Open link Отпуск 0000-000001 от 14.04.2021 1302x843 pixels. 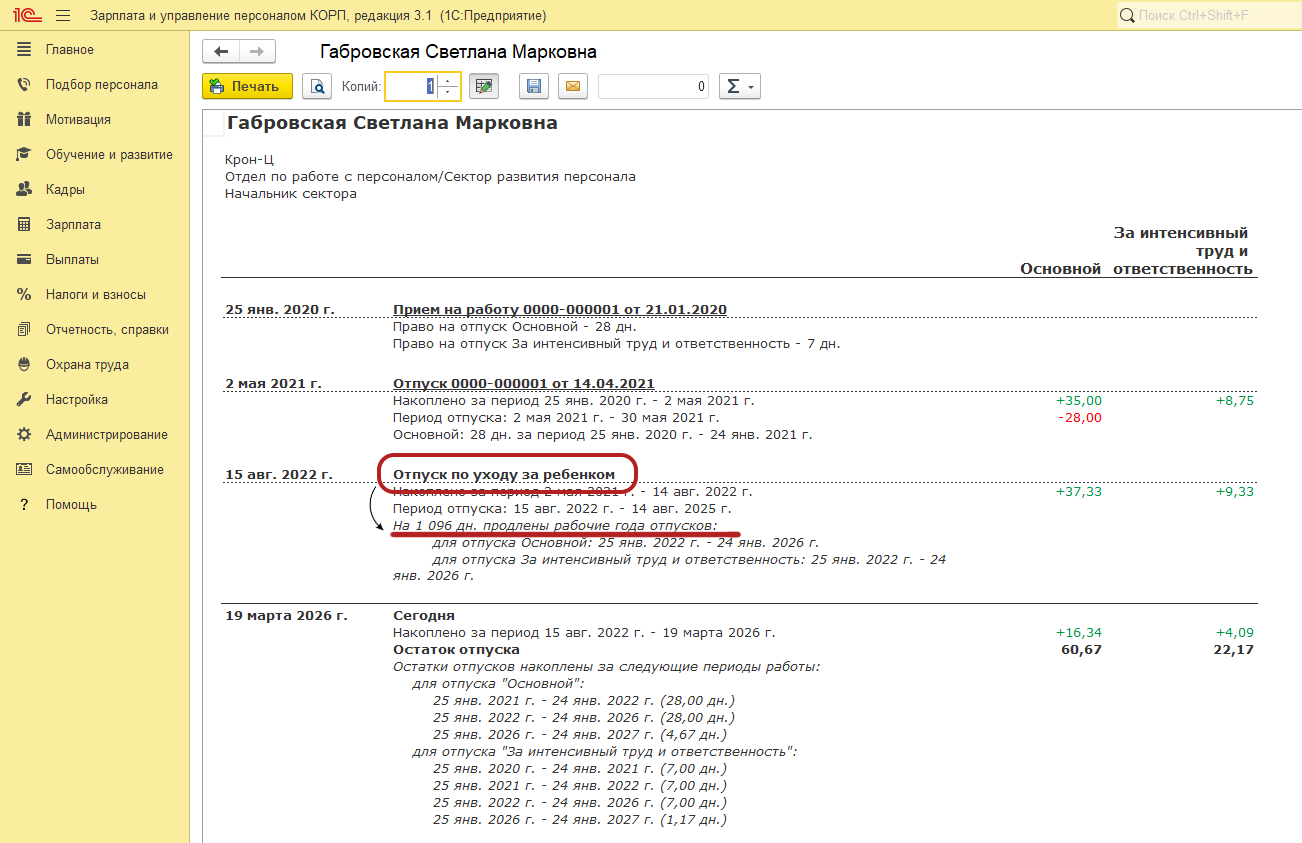coord(524,383)
